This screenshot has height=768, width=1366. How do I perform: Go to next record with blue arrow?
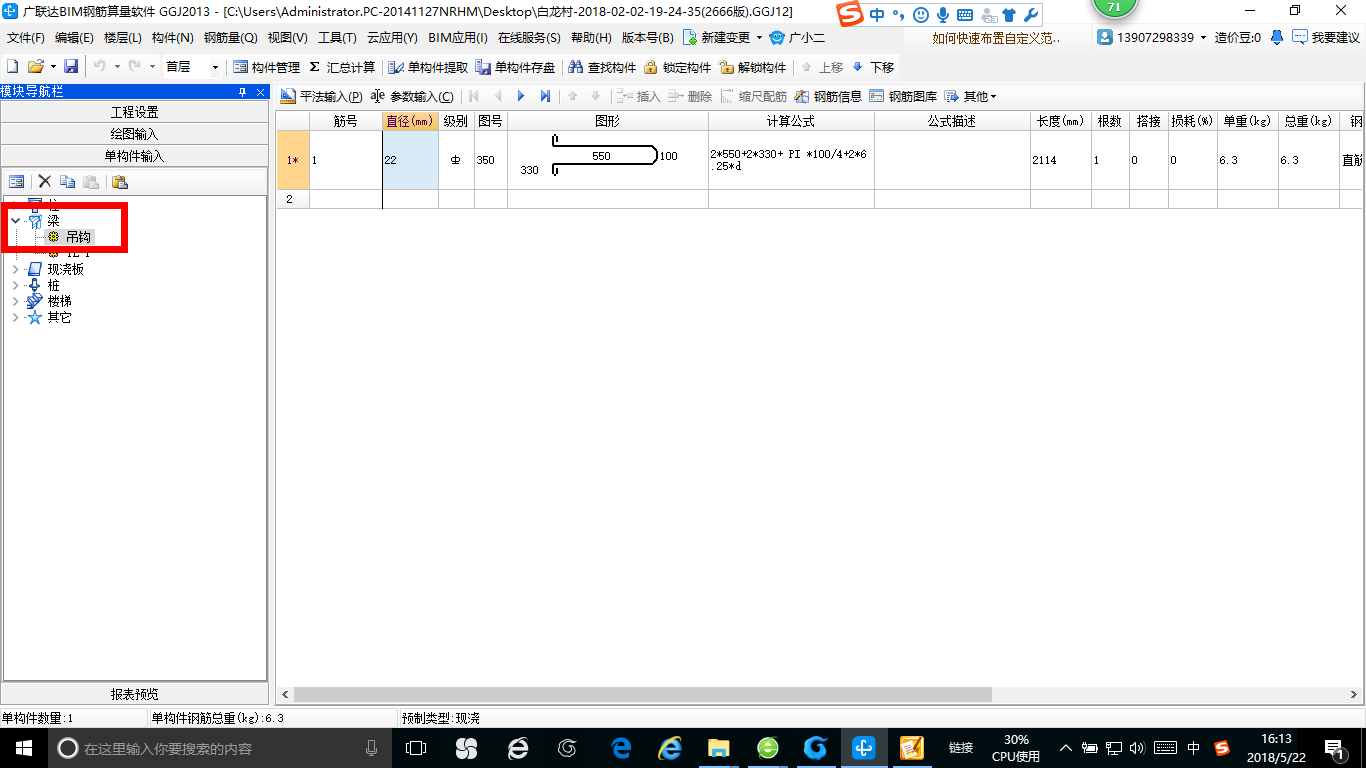click(x=521, y=96)
